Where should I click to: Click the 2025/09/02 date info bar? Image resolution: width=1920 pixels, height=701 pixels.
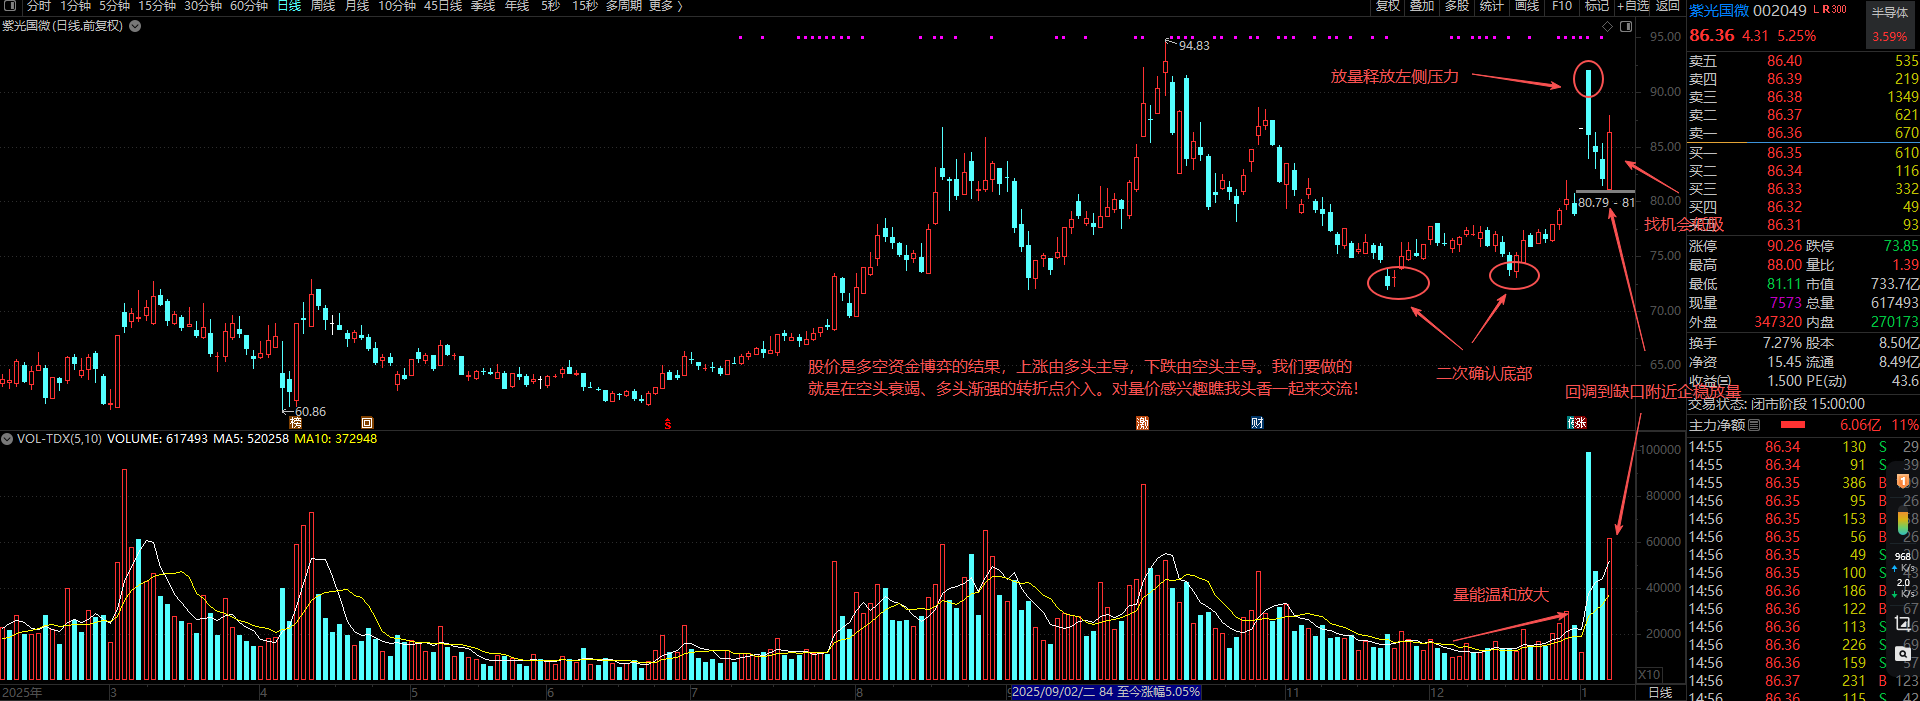tap(1105, 692)
